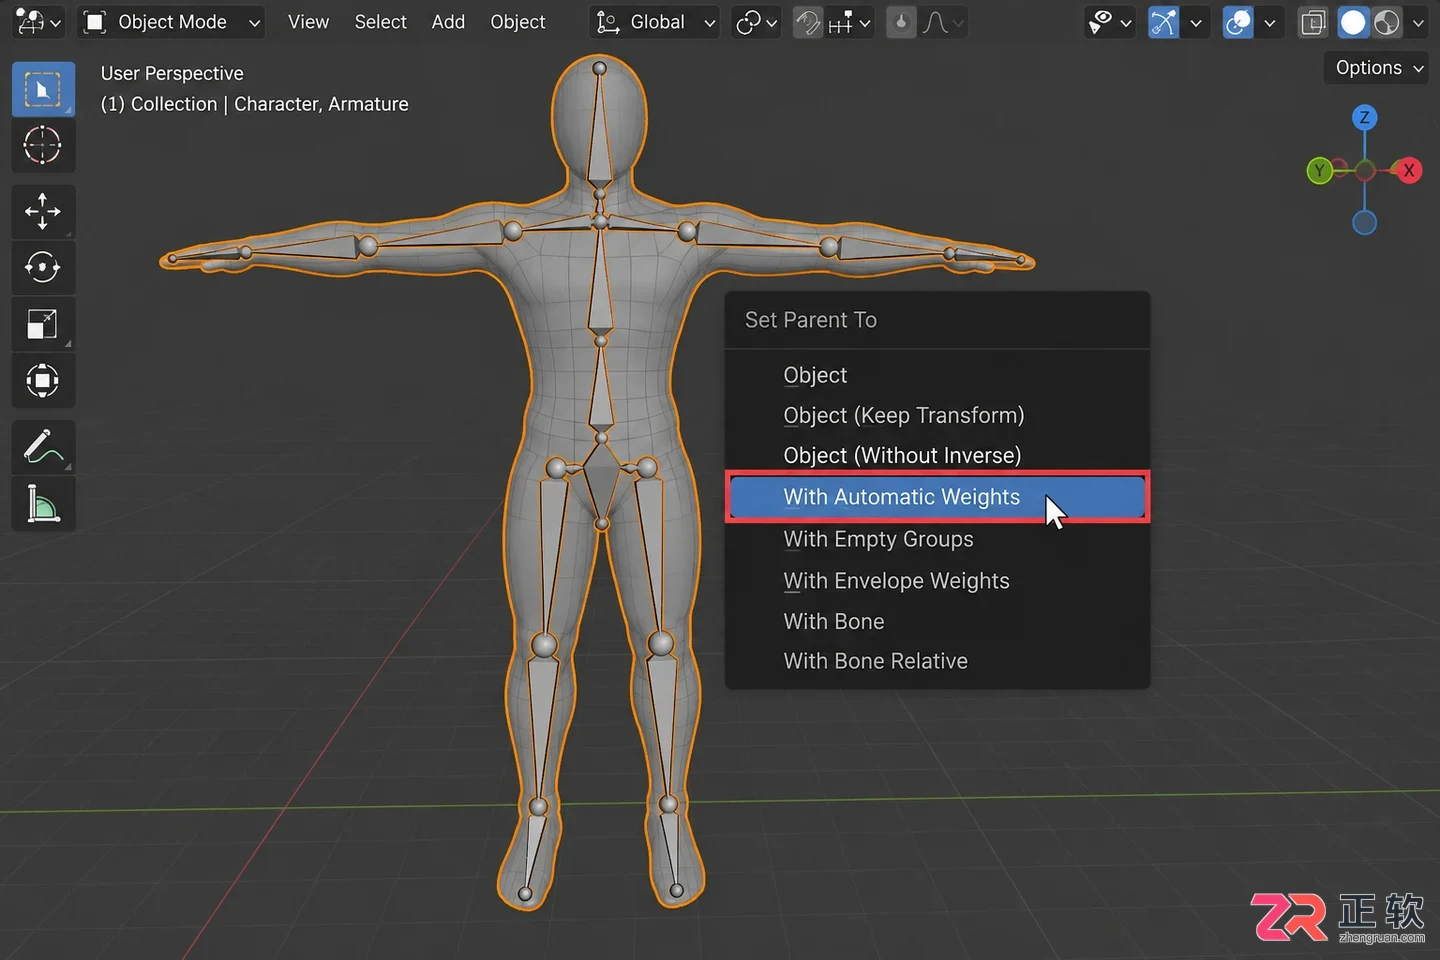This screenshot has width=1440, height=960.
Task: Toggle viewport overlays display
Action: 1238,22
